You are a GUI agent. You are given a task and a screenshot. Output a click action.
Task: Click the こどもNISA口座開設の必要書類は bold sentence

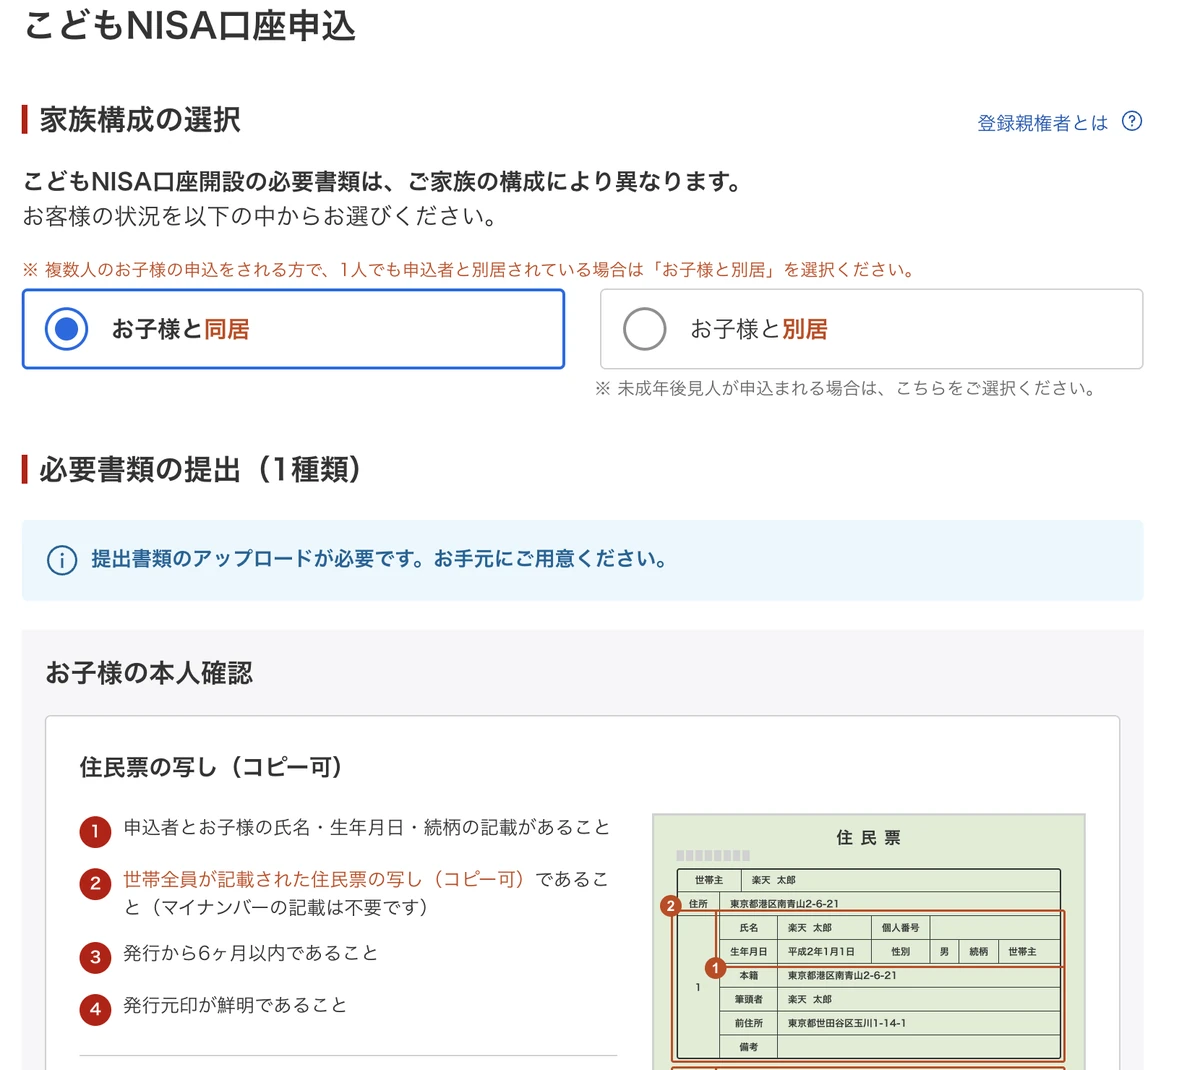[x=383, y=182]
